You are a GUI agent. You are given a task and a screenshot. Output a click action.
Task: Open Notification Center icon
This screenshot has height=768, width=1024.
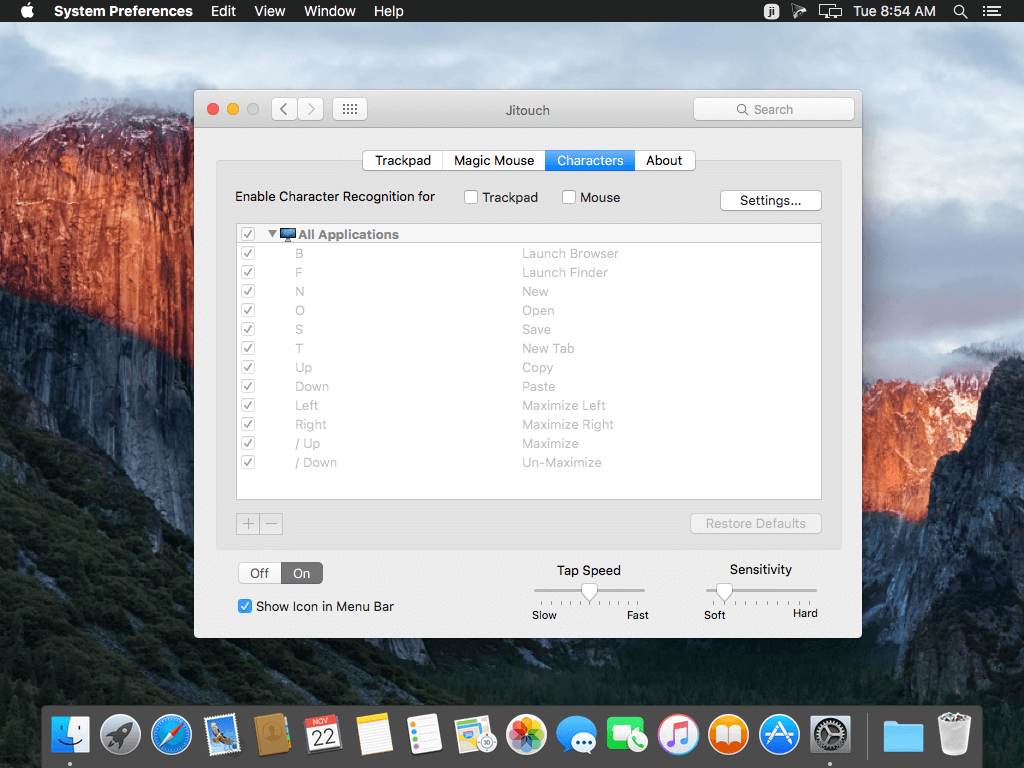[991, 11]
